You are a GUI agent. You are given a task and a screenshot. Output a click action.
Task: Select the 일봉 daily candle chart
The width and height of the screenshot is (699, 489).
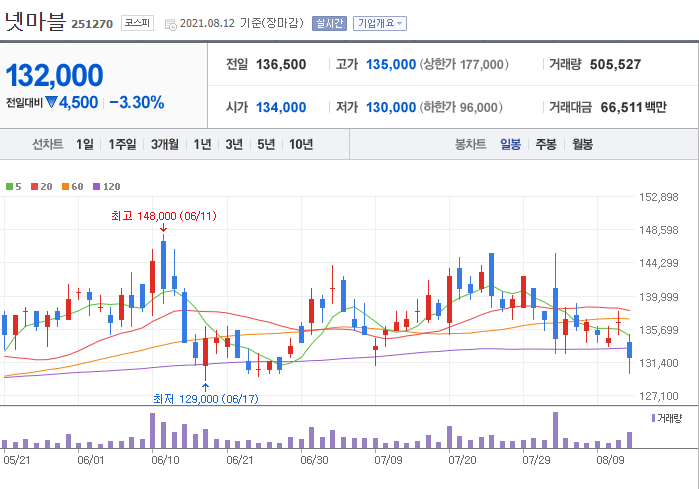click(x=510, y=144)
